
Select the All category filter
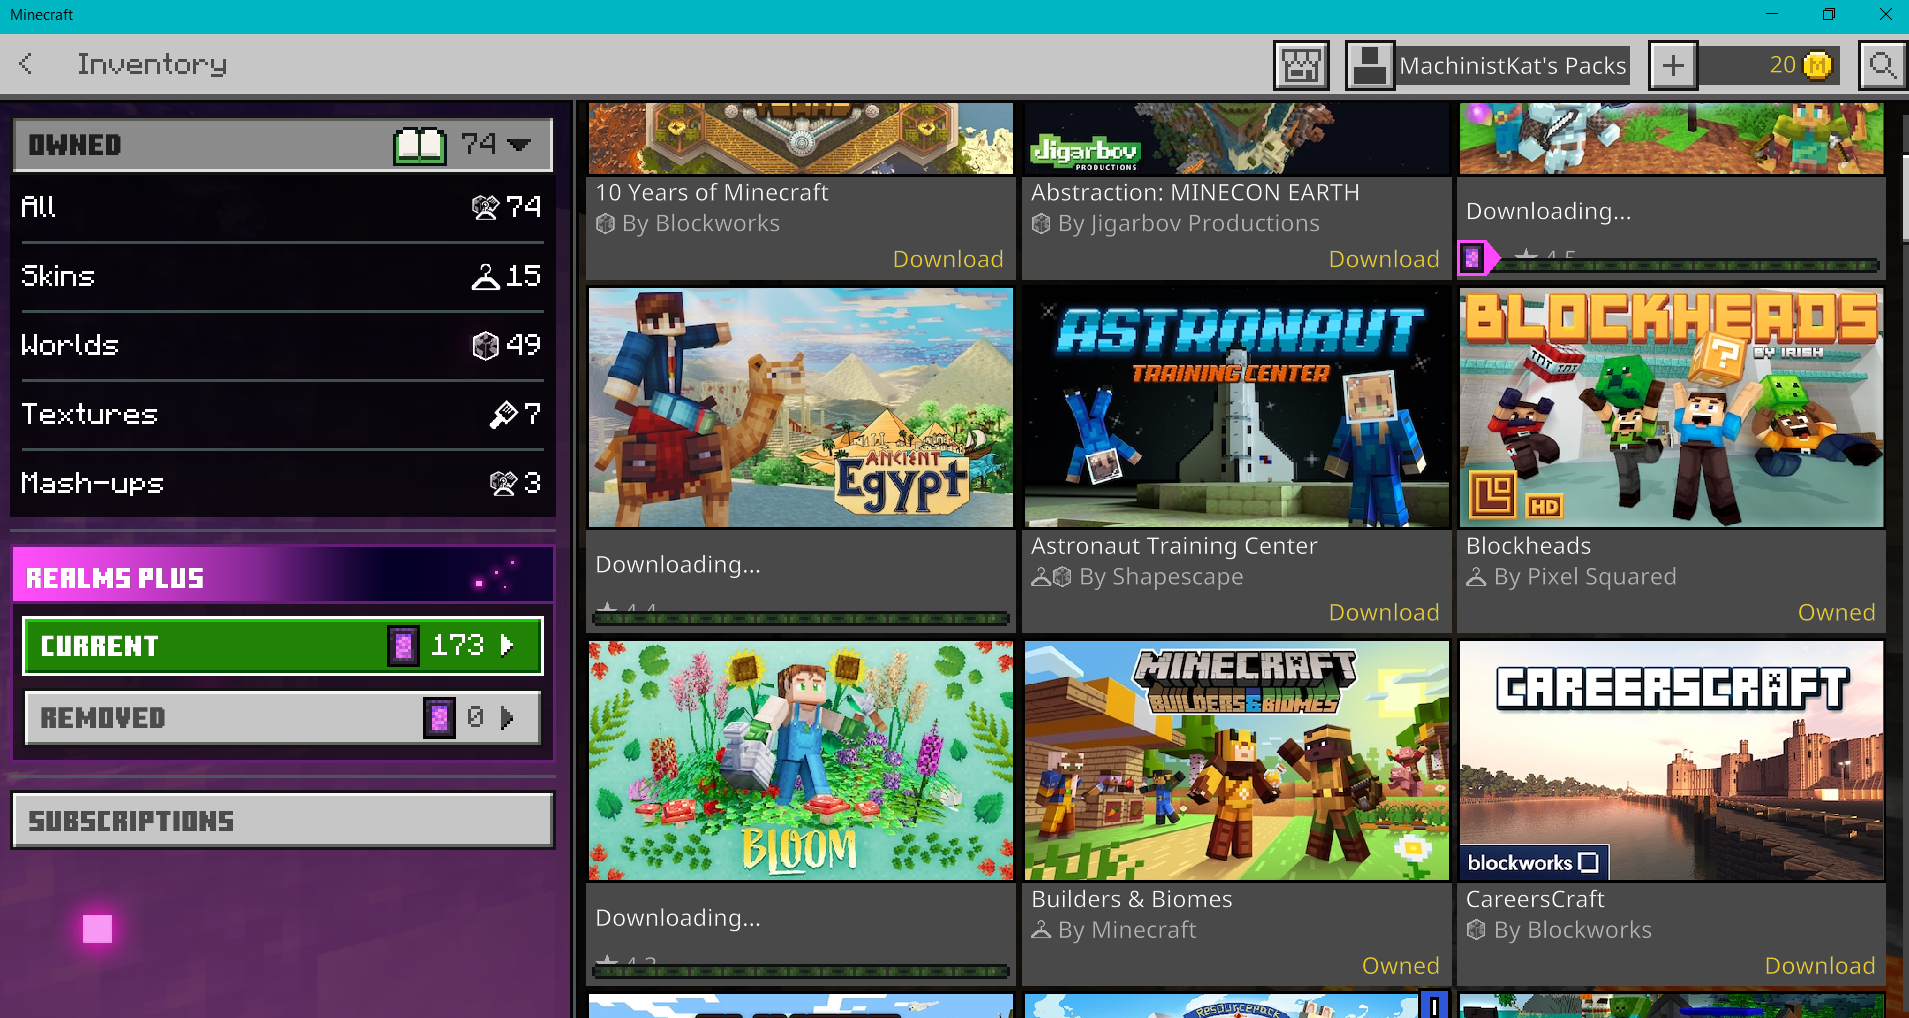[282, 207]
